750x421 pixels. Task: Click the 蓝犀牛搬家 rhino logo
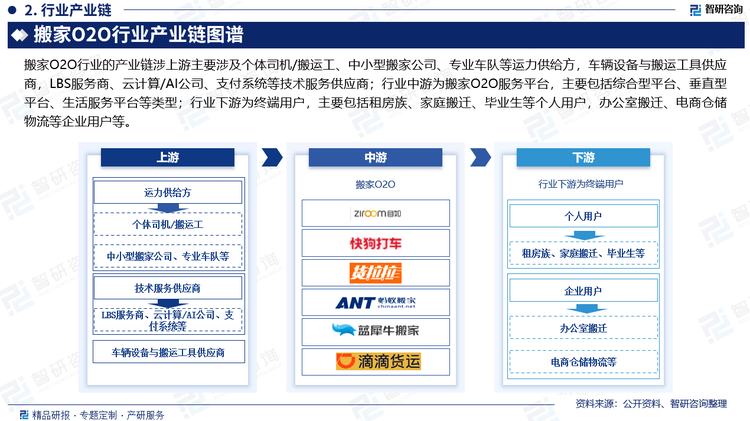(x=375, y=330)
